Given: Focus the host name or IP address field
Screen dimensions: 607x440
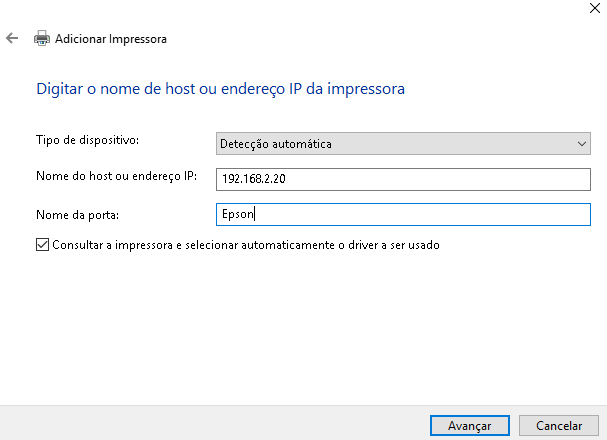Looking at the screenshot, I should tap(404, 179).
